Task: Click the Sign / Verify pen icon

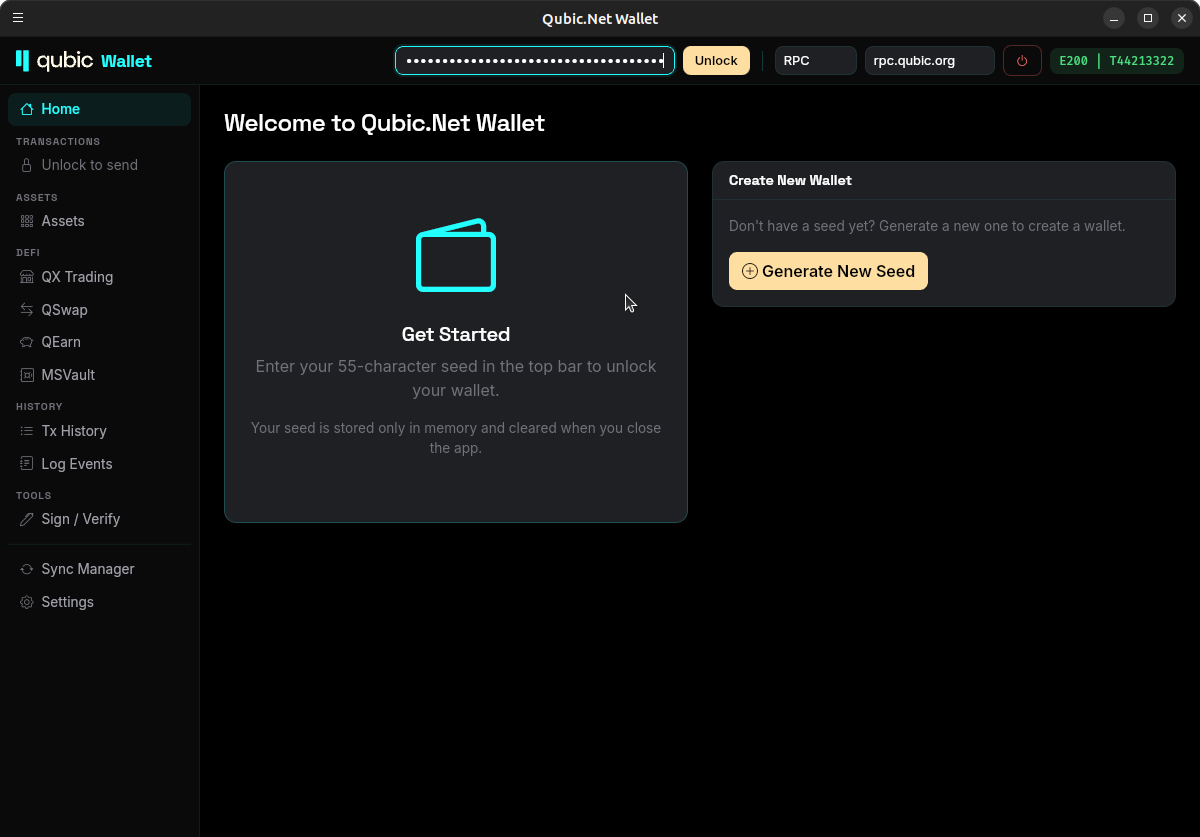Action: coord(27,519)
